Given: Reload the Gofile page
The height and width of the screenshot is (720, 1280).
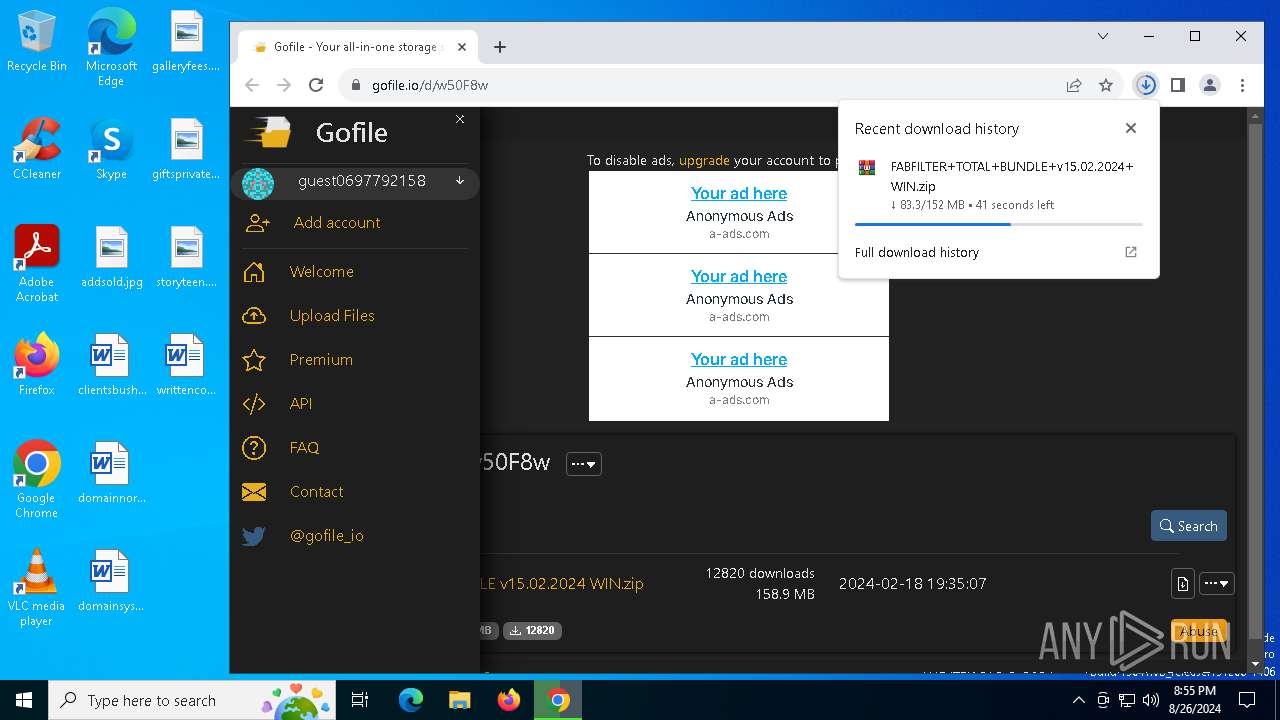Looking at the screenshot, I should coord(316,85).
